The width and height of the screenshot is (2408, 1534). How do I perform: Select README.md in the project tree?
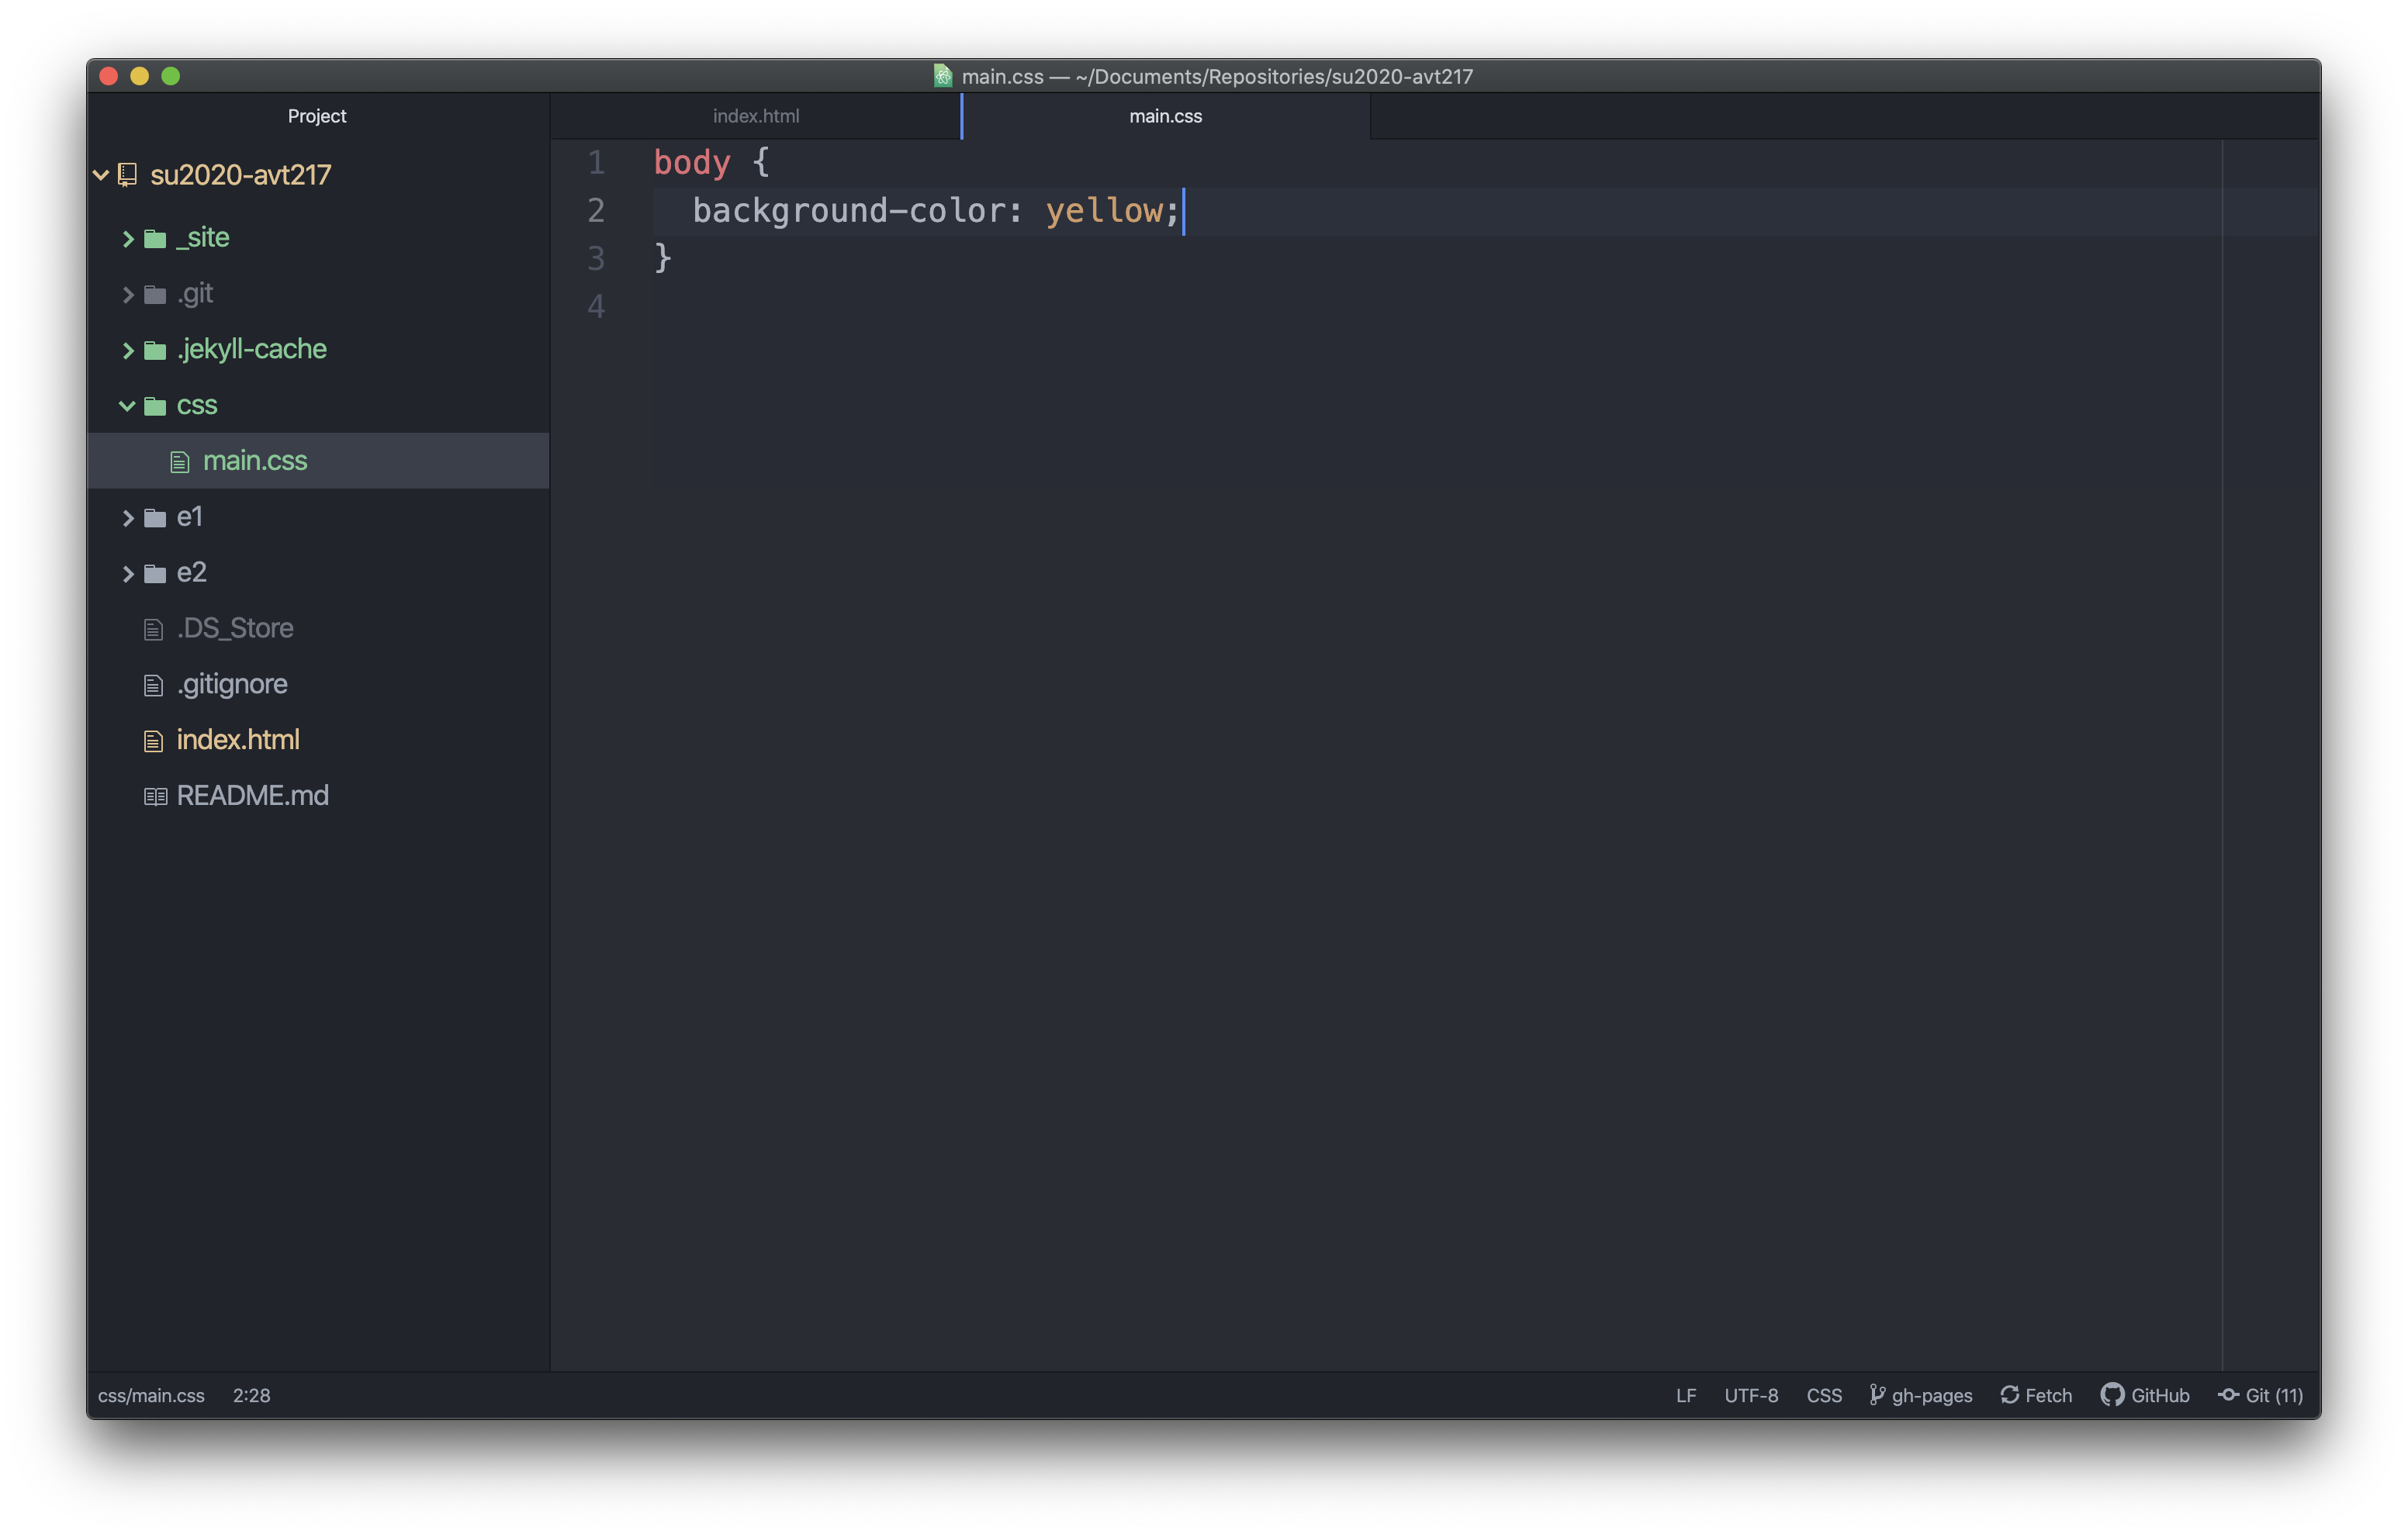tap(251, 795)
